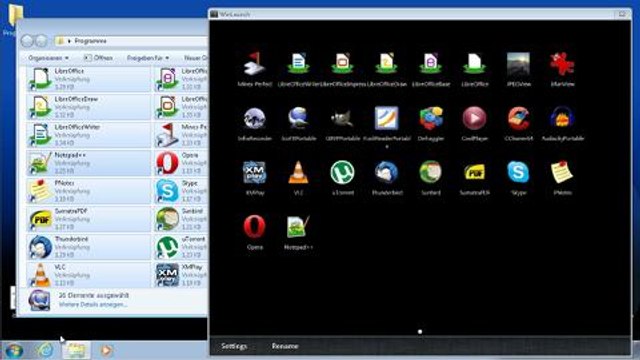The image size is (640, 360).
Task: Select LibreOffice shortcut in Explorer window
Action: (x=89, y=79)
